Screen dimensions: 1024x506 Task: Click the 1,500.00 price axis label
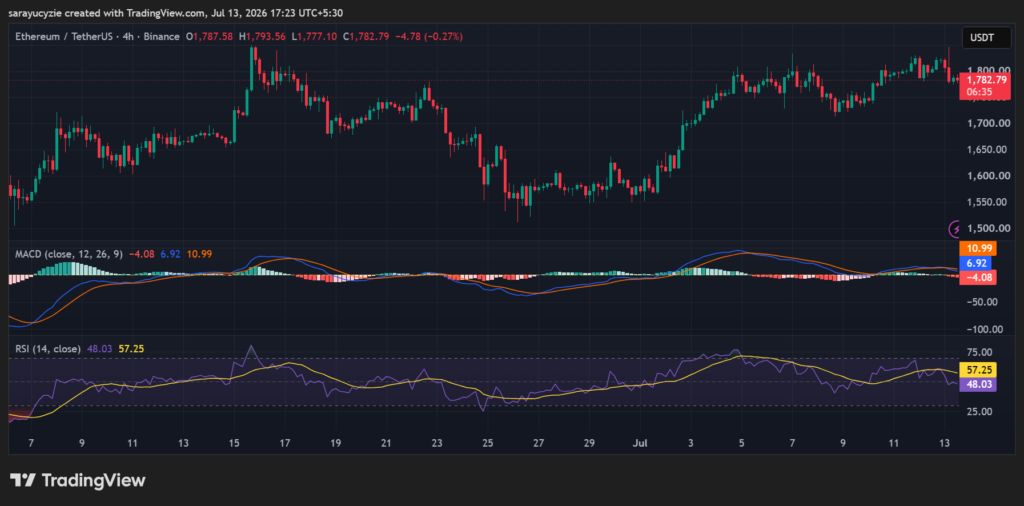click(x=988, y=228)
